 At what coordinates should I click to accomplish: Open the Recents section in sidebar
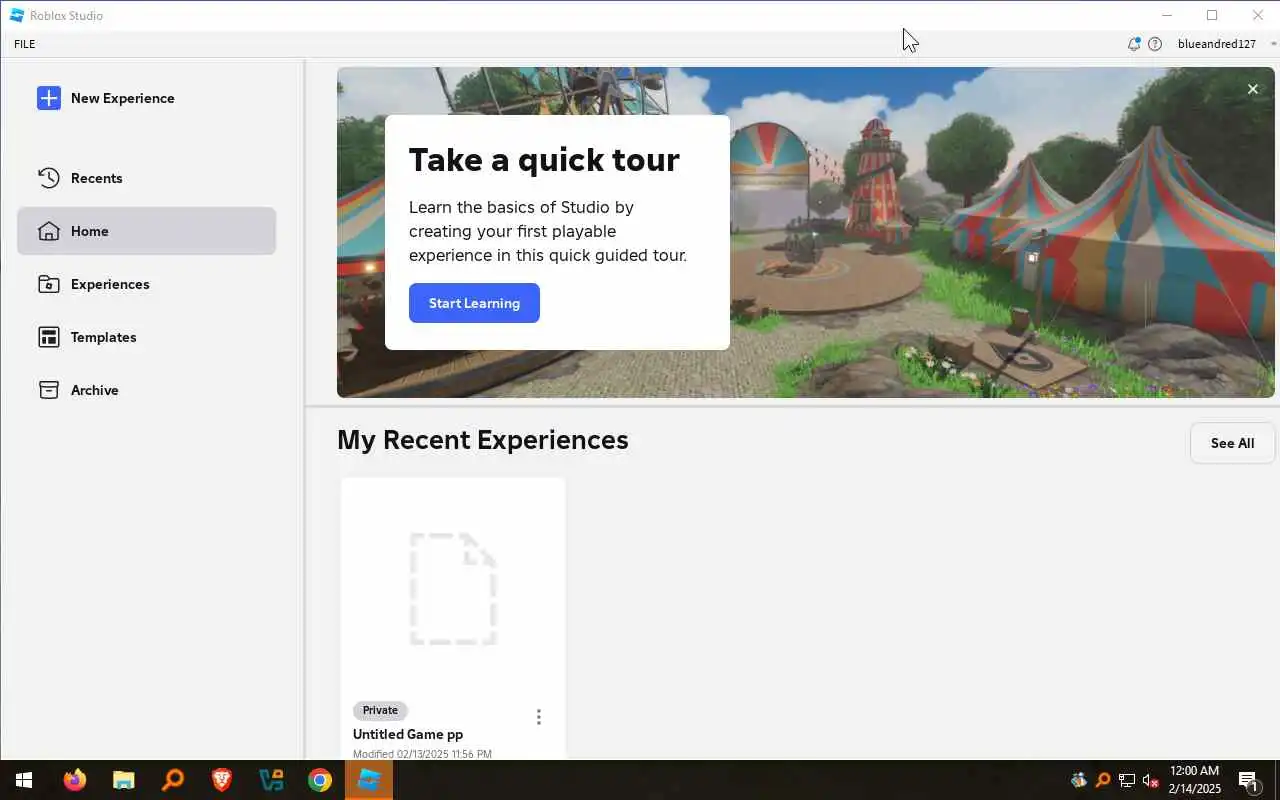(146, 178)
